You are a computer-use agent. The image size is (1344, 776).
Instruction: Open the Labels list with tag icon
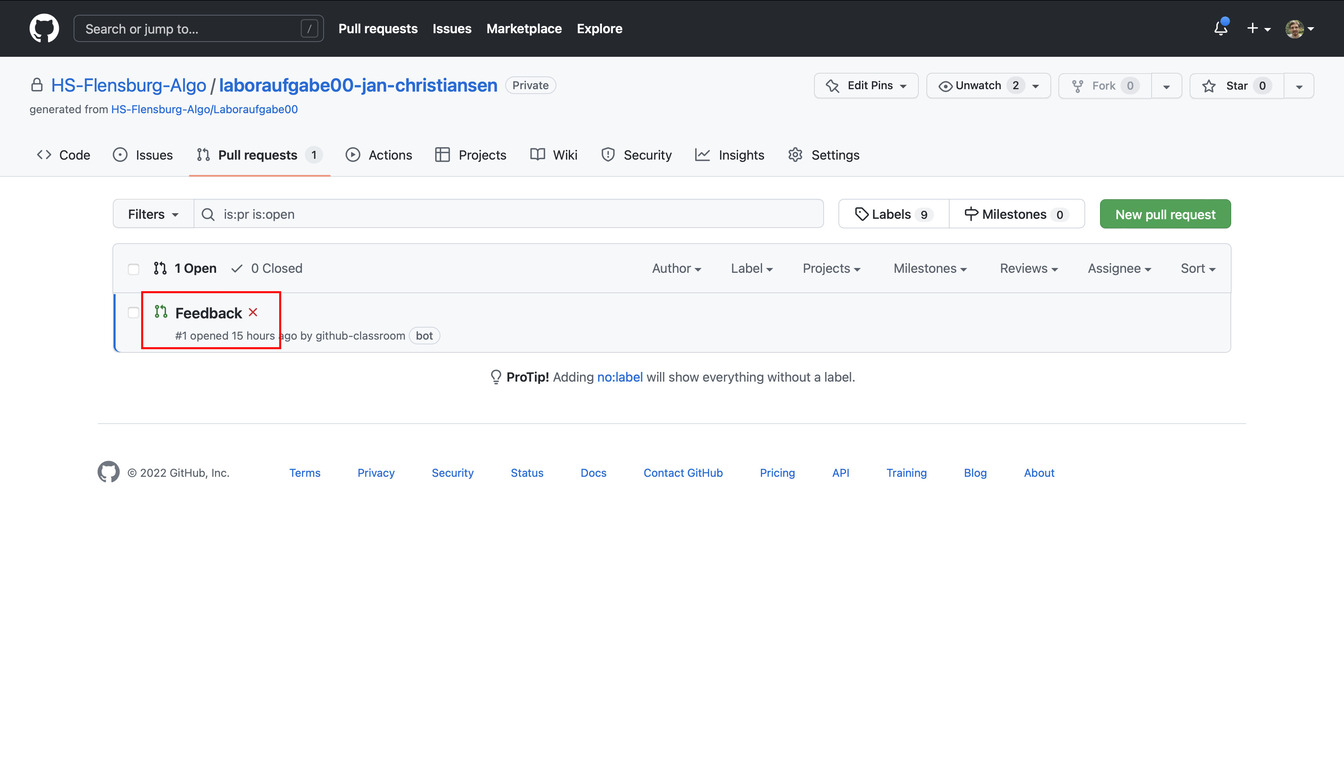(893, 214)
